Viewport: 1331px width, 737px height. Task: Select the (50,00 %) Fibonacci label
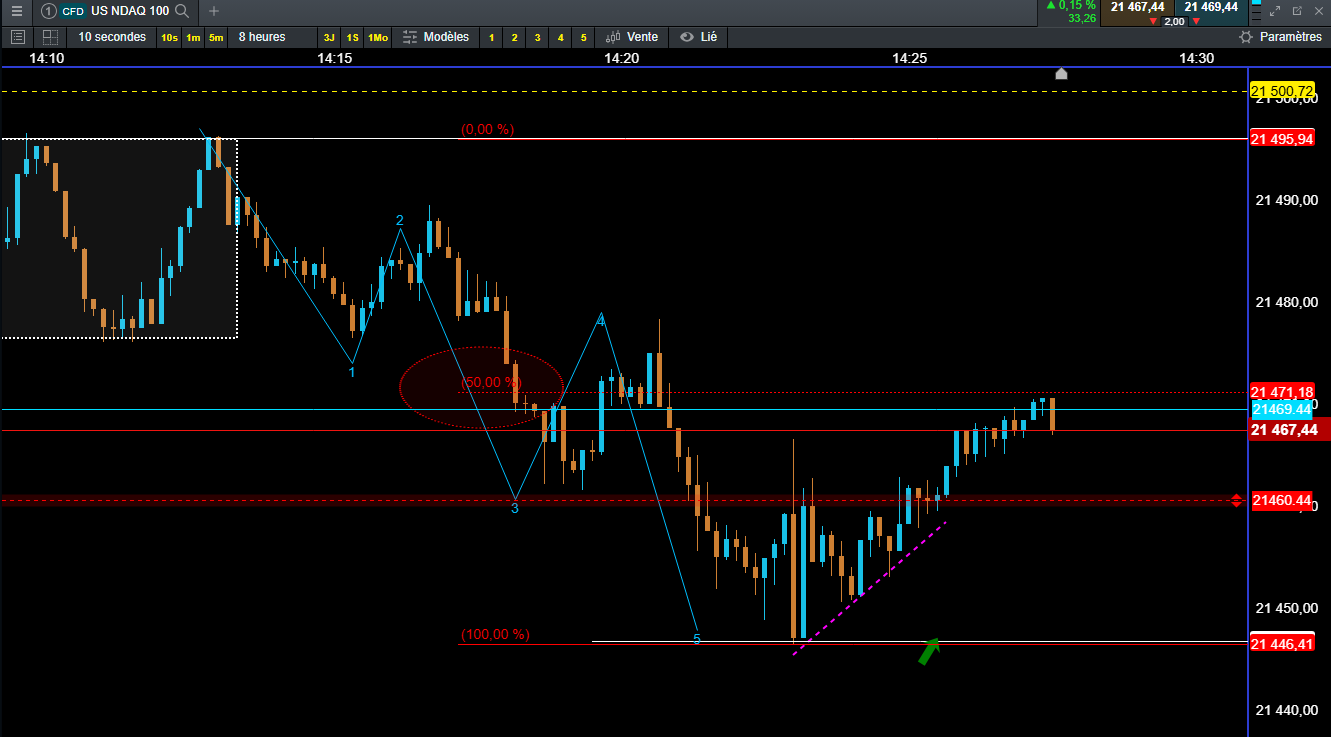coord(491,382)
